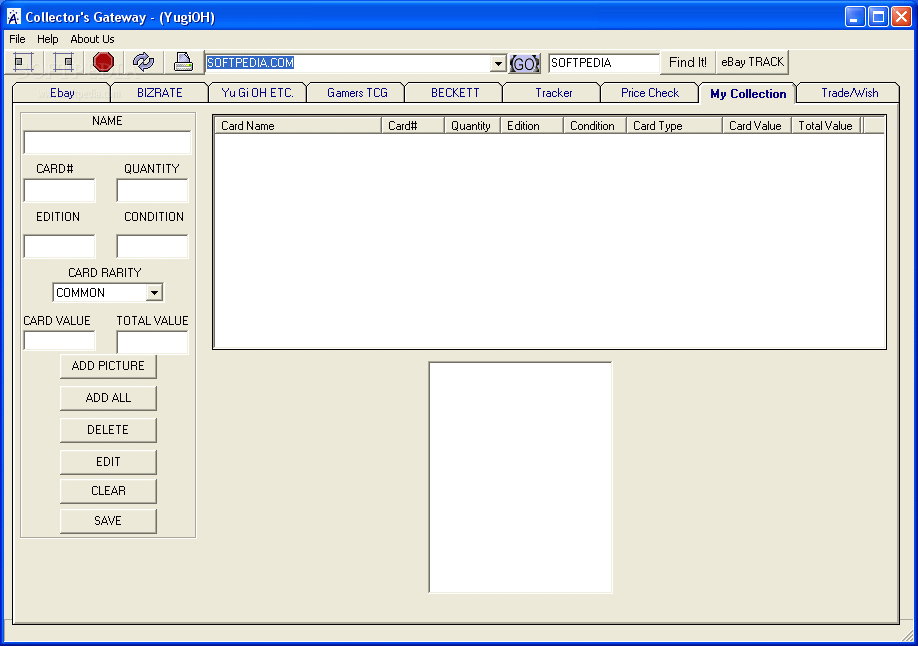The width and height of the screenshot is (918, 646).
Task: Click the Find It! button
Action: (x=687, y=62)
